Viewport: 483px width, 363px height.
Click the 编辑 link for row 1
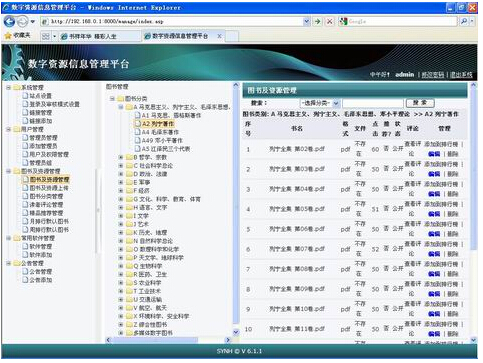coord(434,154)
